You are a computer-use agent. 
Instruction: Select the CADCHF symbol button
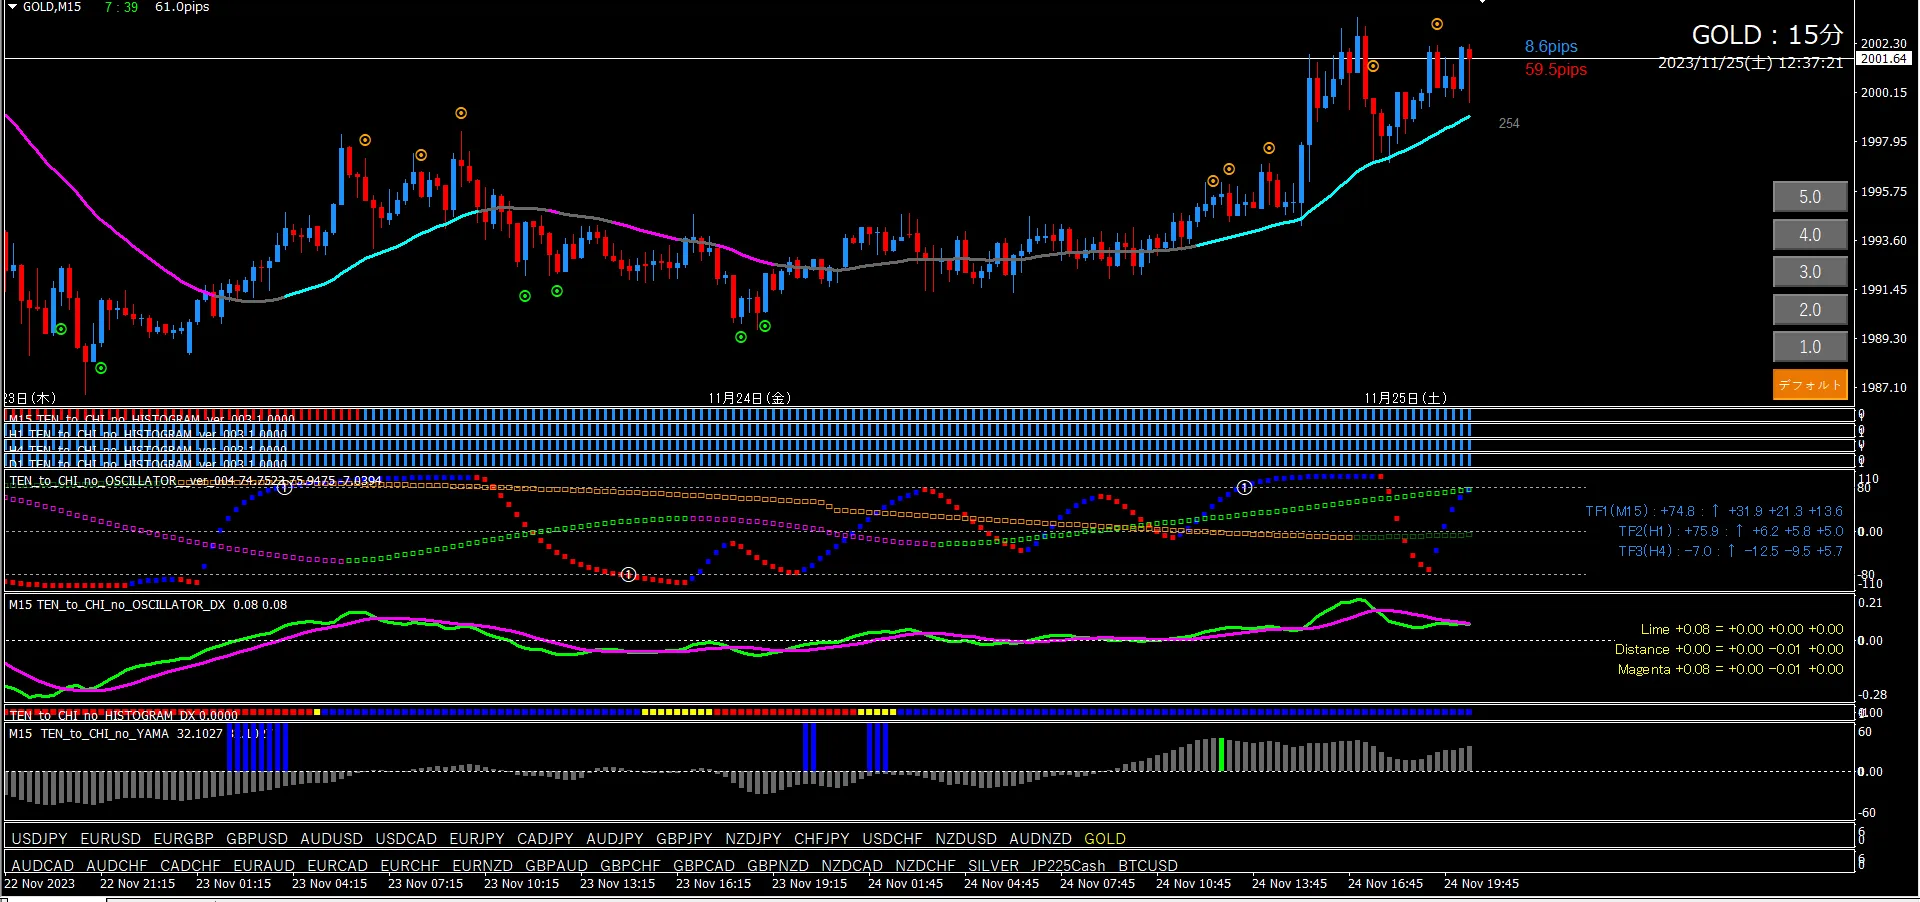tap(191, 866)
